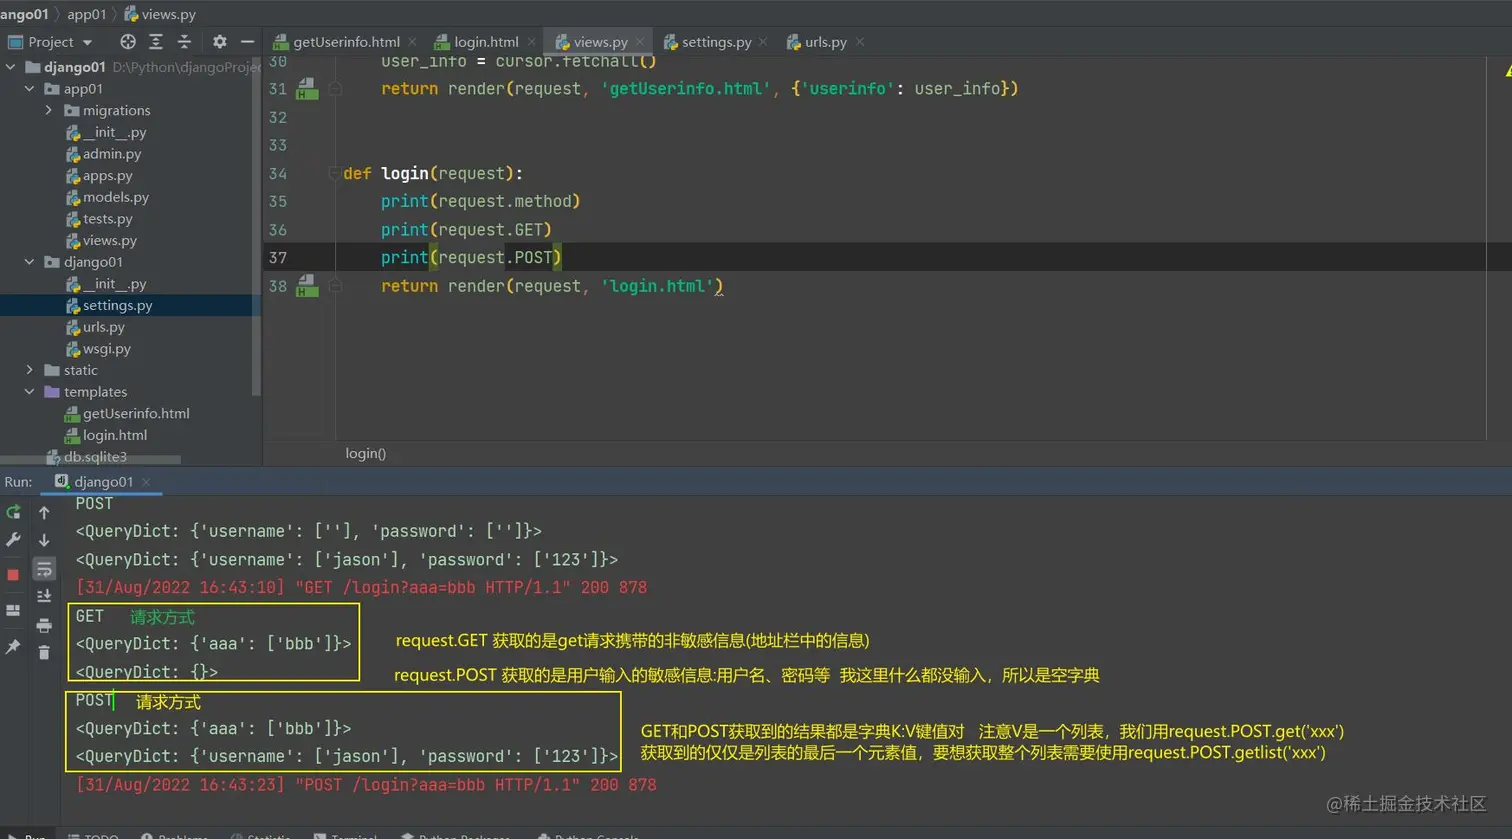The image size is (1512, 839).
Task: Click the app01 breadcrumb in navigation bar
Action: 87,14
